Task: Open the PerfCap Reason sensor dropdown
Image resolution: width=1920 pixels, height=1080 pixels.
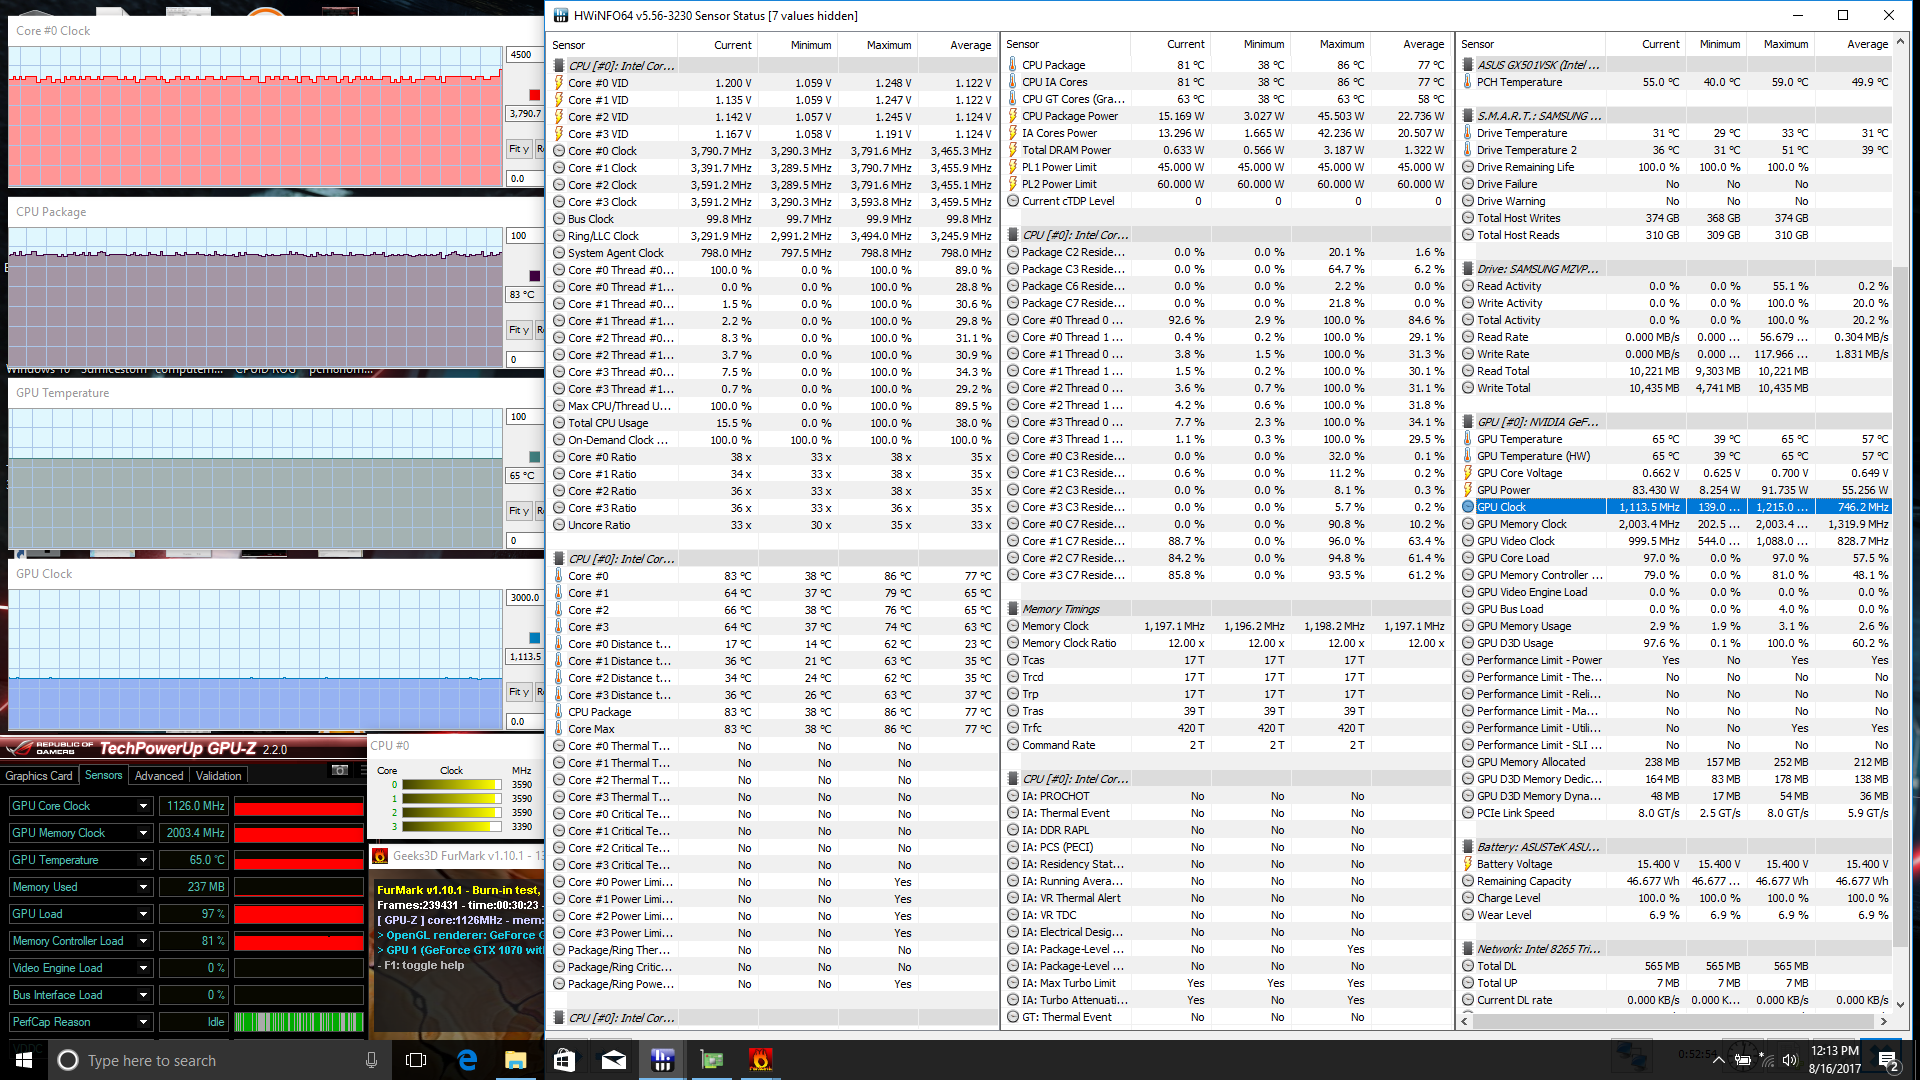Action: pos(143,1022)
